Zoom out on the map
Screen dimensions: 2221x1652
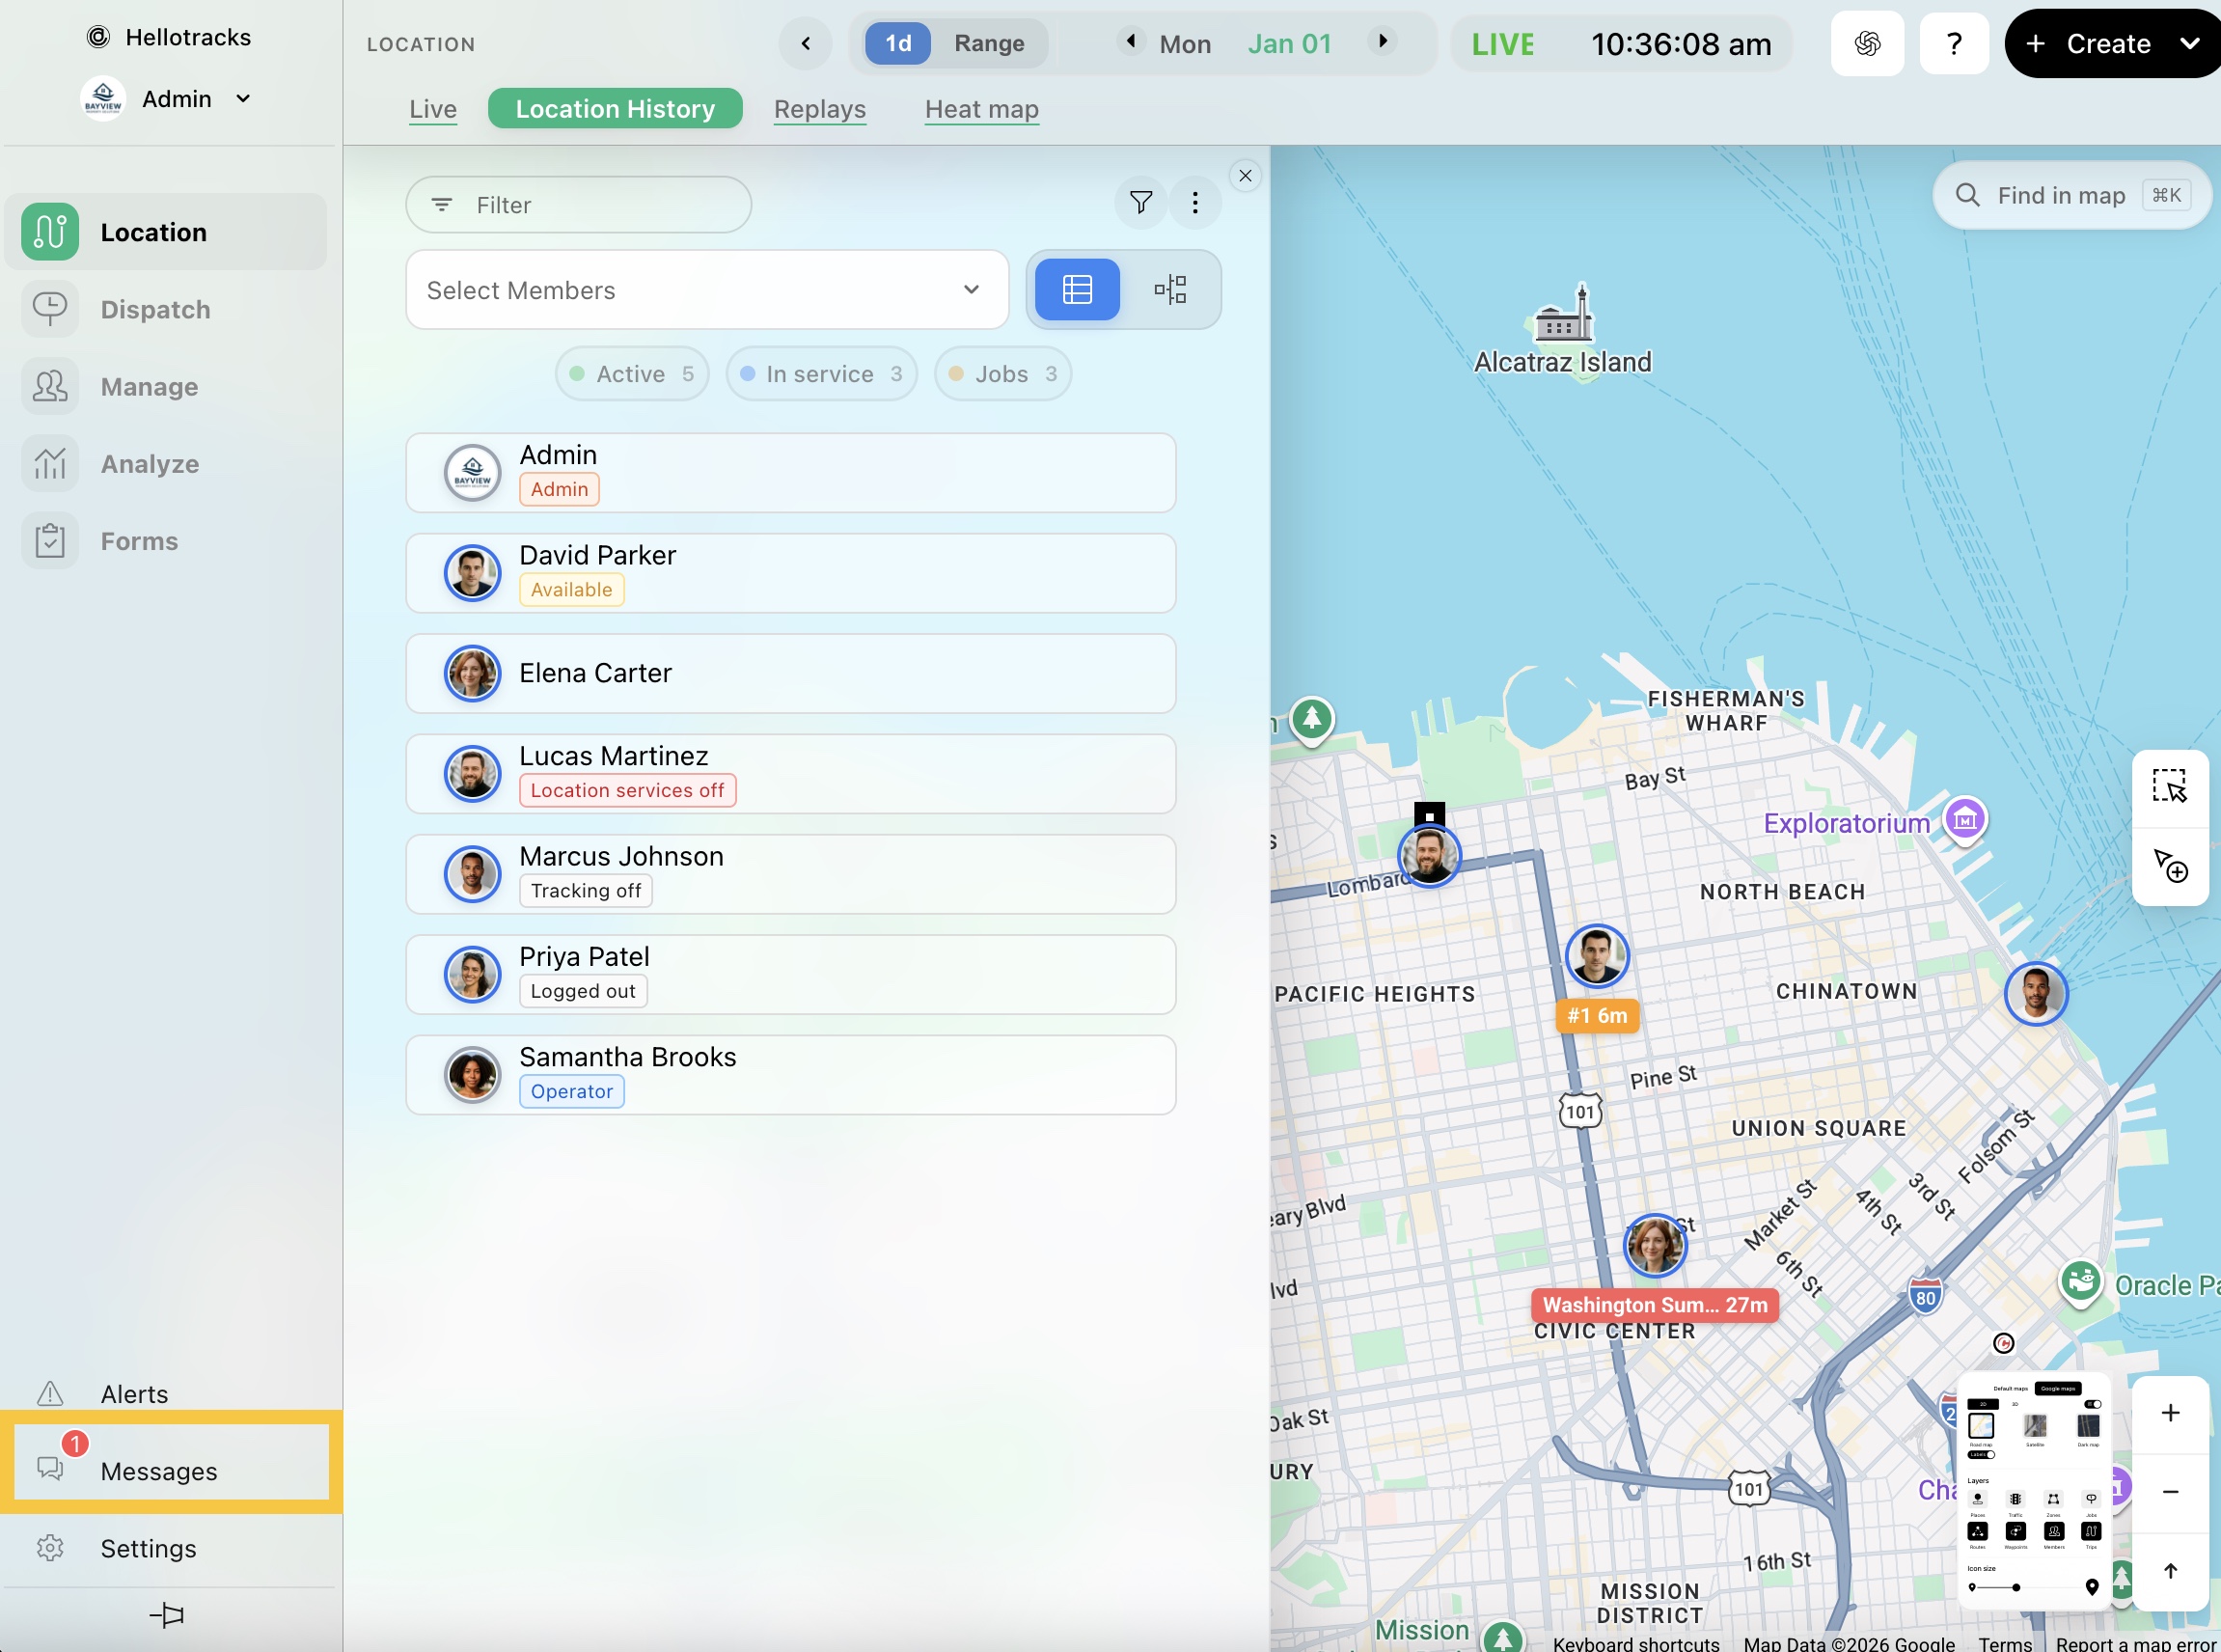[x=2170, y=1492]
